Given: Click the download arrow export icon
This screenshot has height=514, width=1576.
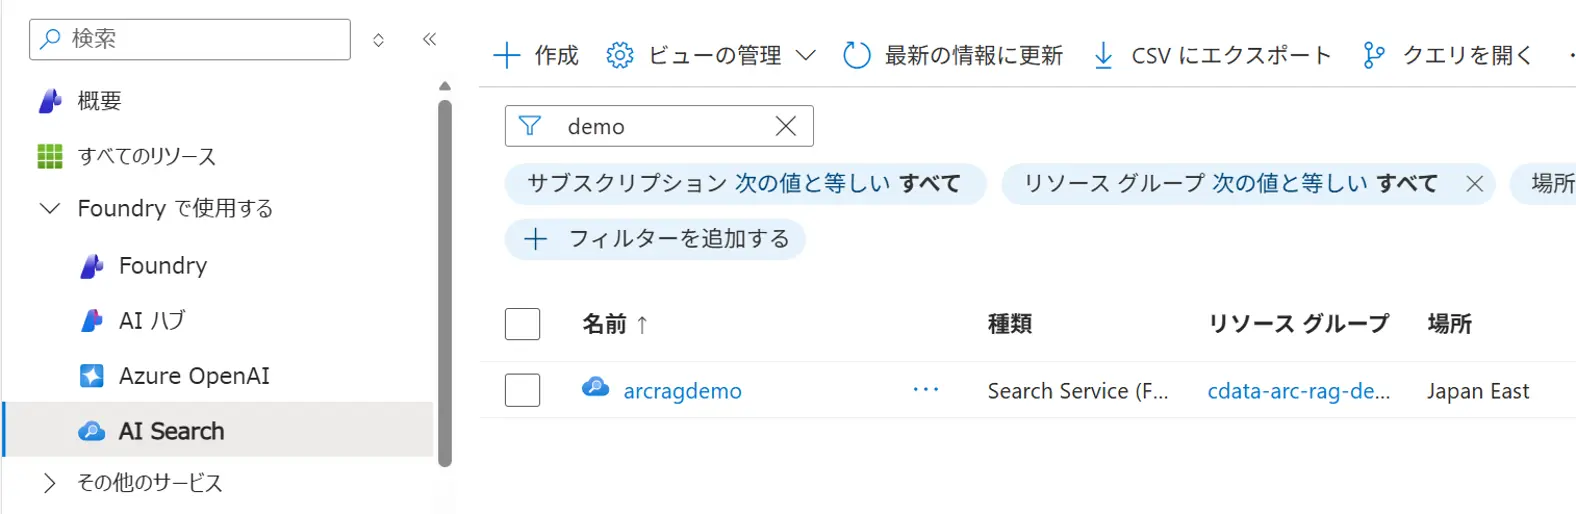Looking at the screenshot, I should [1103, 55].
